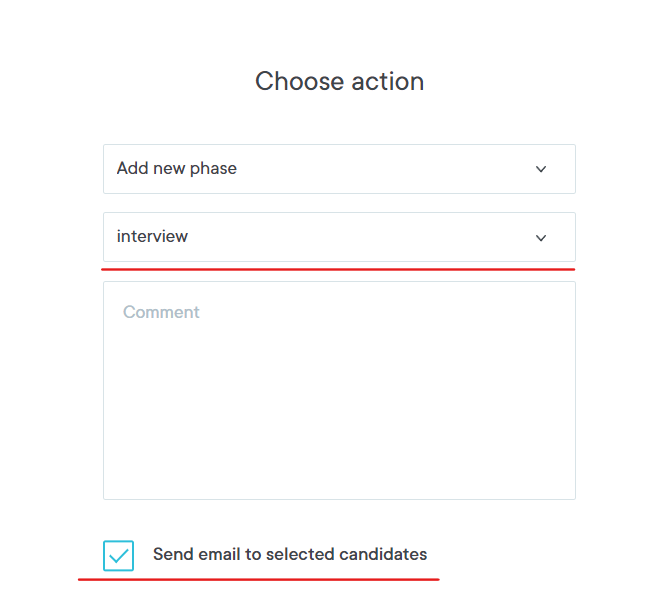Screen dimensions: 672x596
Task: Click the "Send email" text beside checkbox
Action: [194, 554]
